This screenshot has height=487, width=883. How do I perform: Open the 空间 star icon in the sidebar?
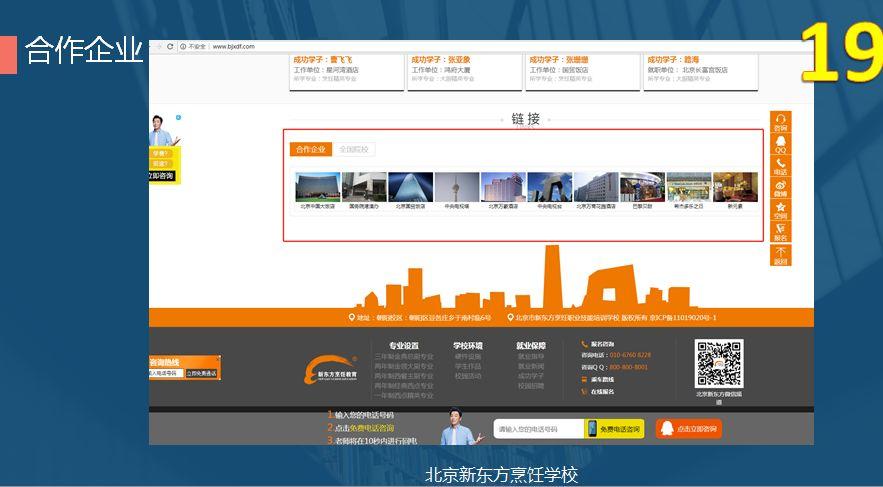(x=781, y=209)
